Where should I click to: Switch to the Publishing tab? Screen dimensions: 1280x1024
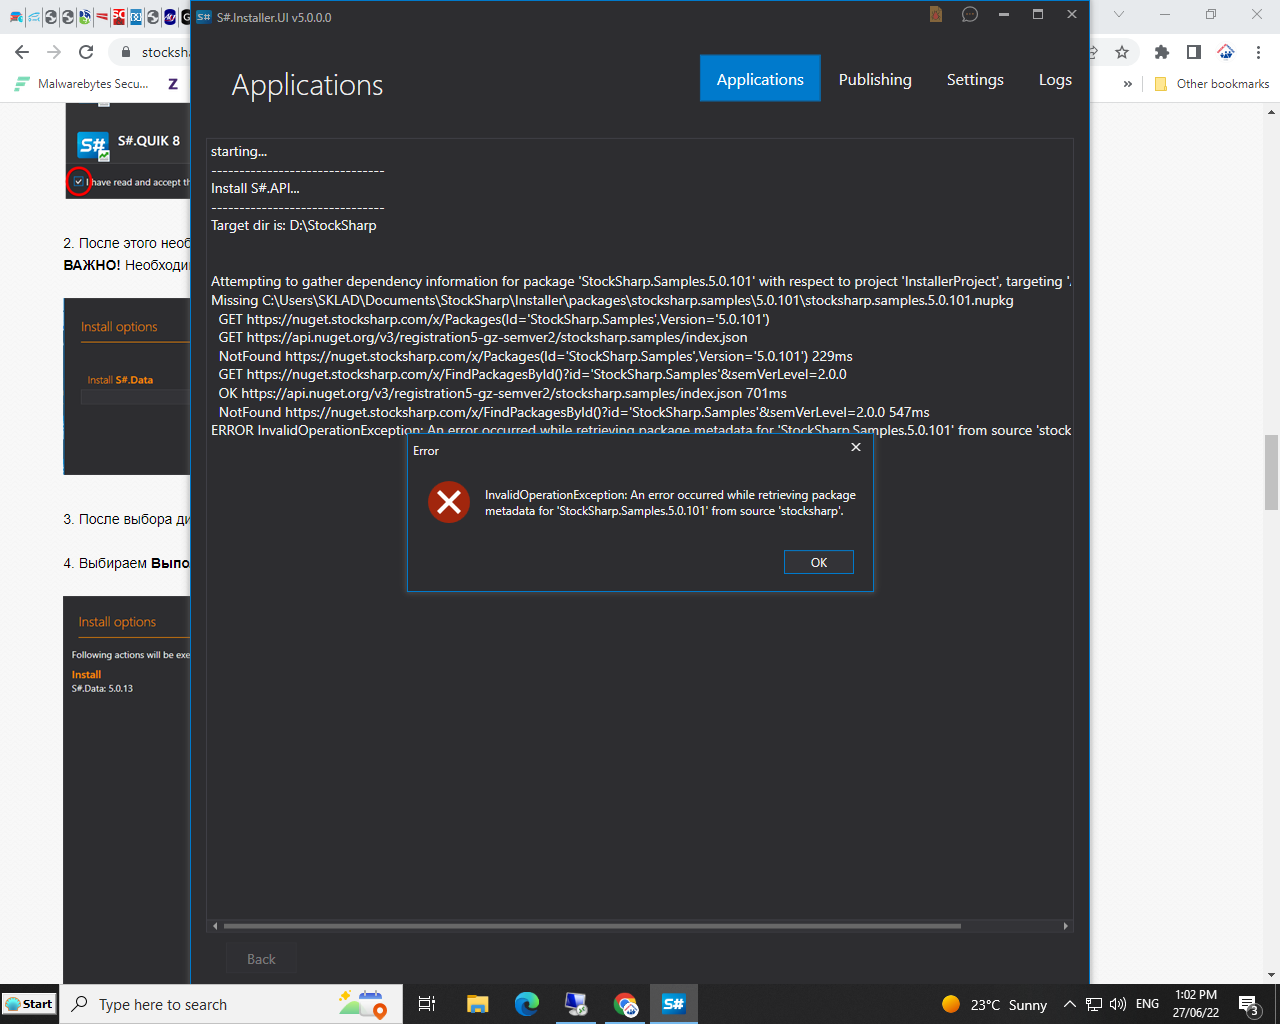(875, 79)
